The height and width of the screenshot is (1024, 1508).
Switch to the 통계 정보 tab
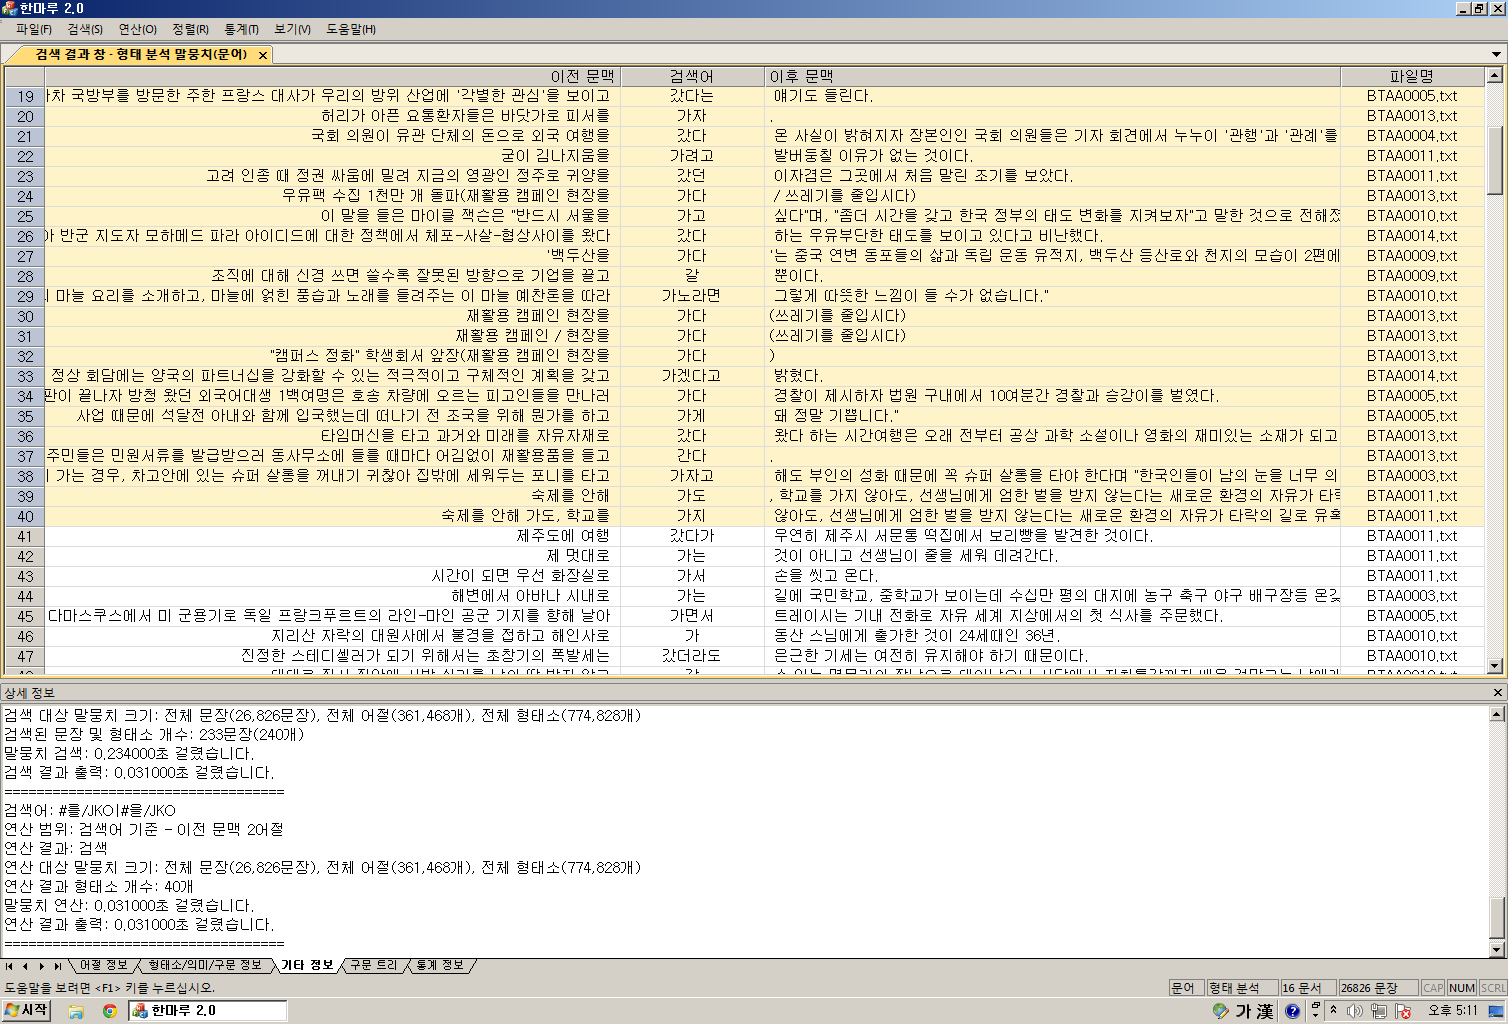click(x=440, y=965)
